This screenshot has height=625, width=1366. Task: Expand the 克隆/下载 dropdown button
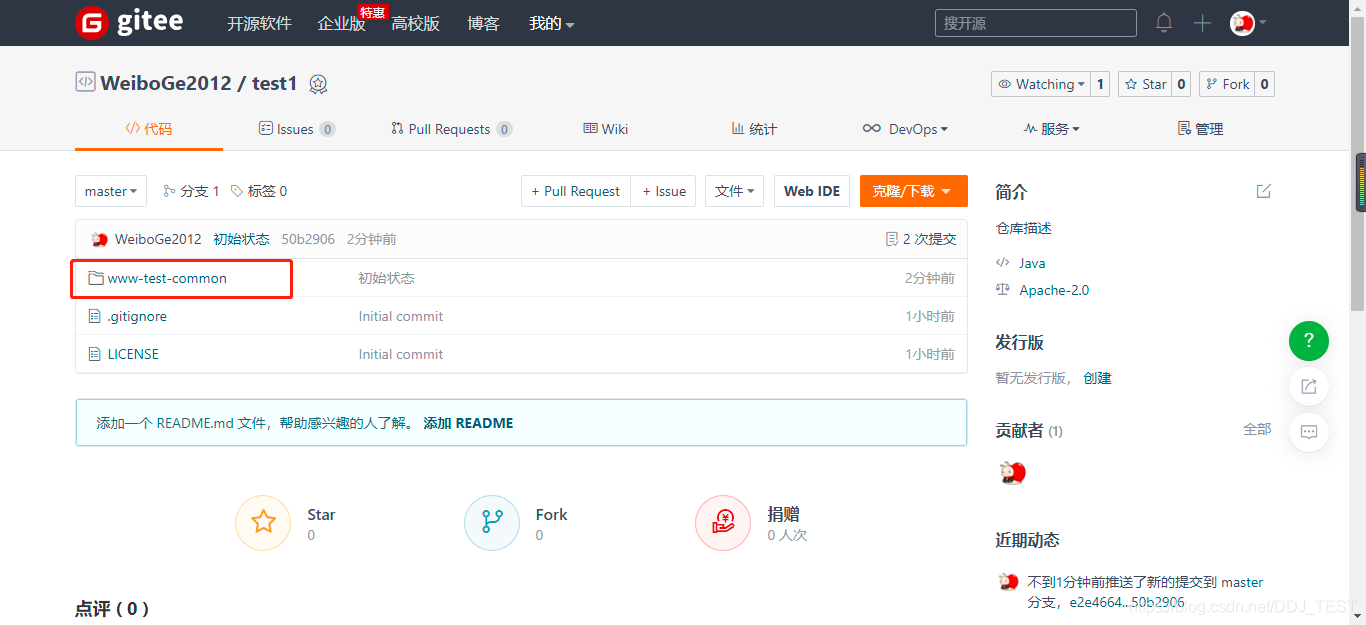[x=914, y=191]
